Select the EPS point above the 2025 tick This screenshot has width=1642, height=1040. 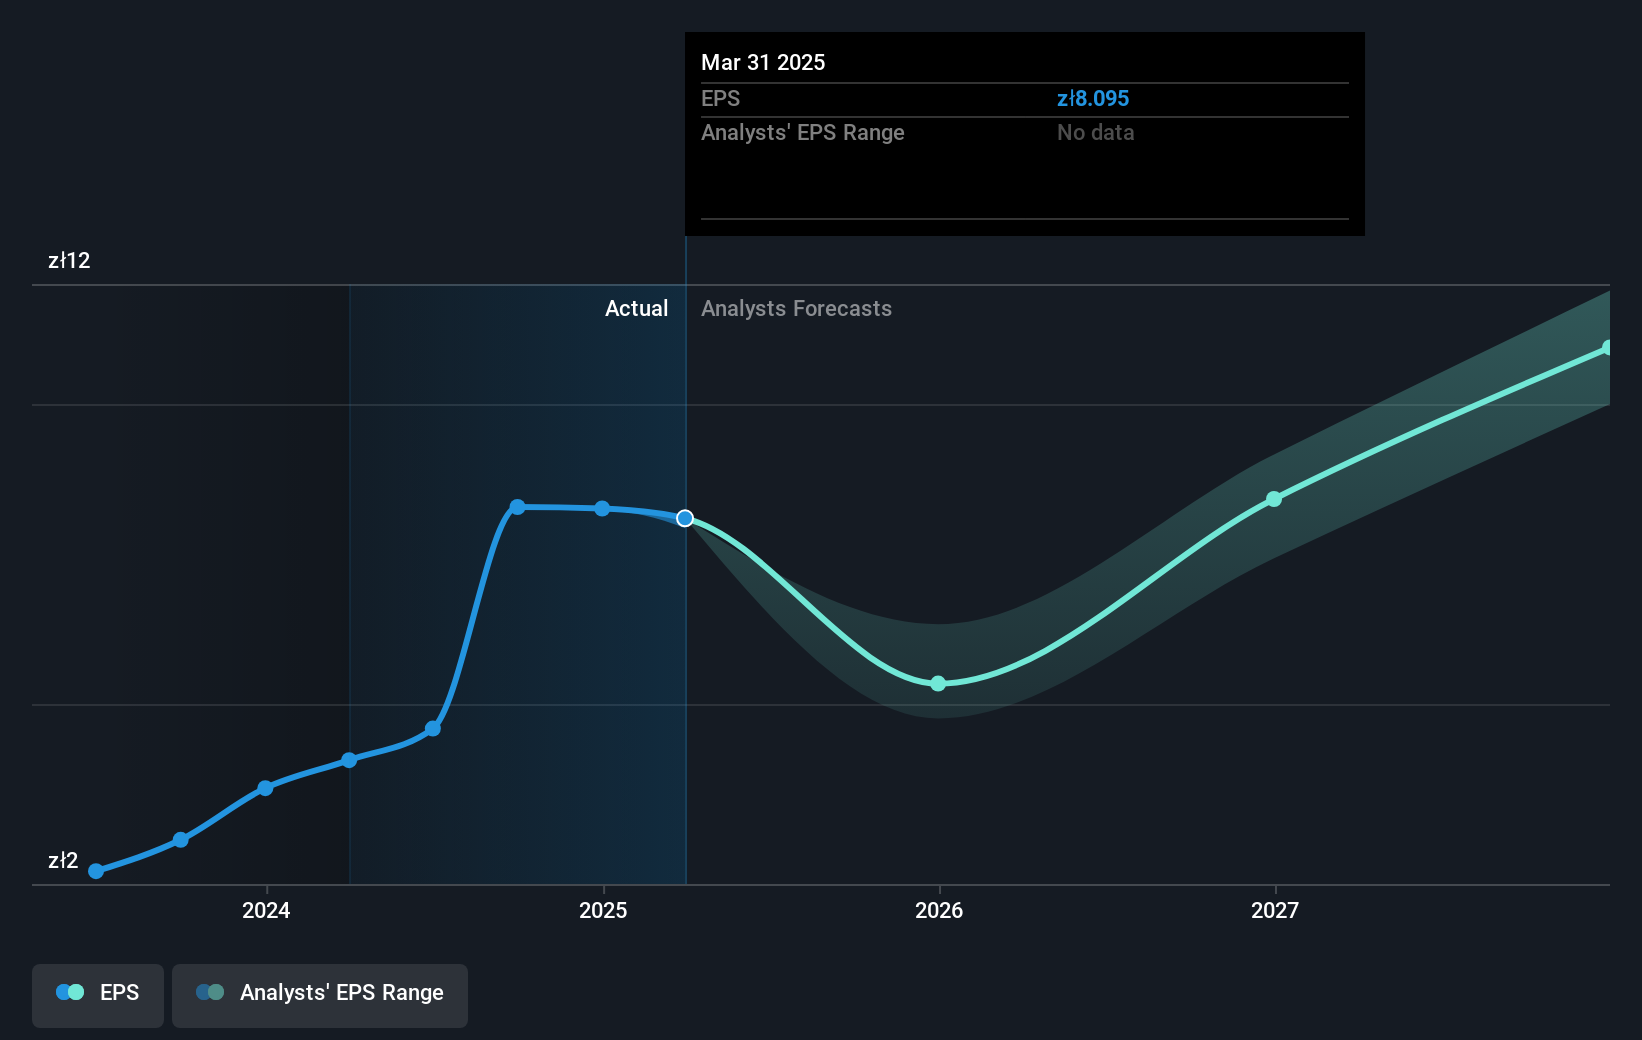(602, 508)
